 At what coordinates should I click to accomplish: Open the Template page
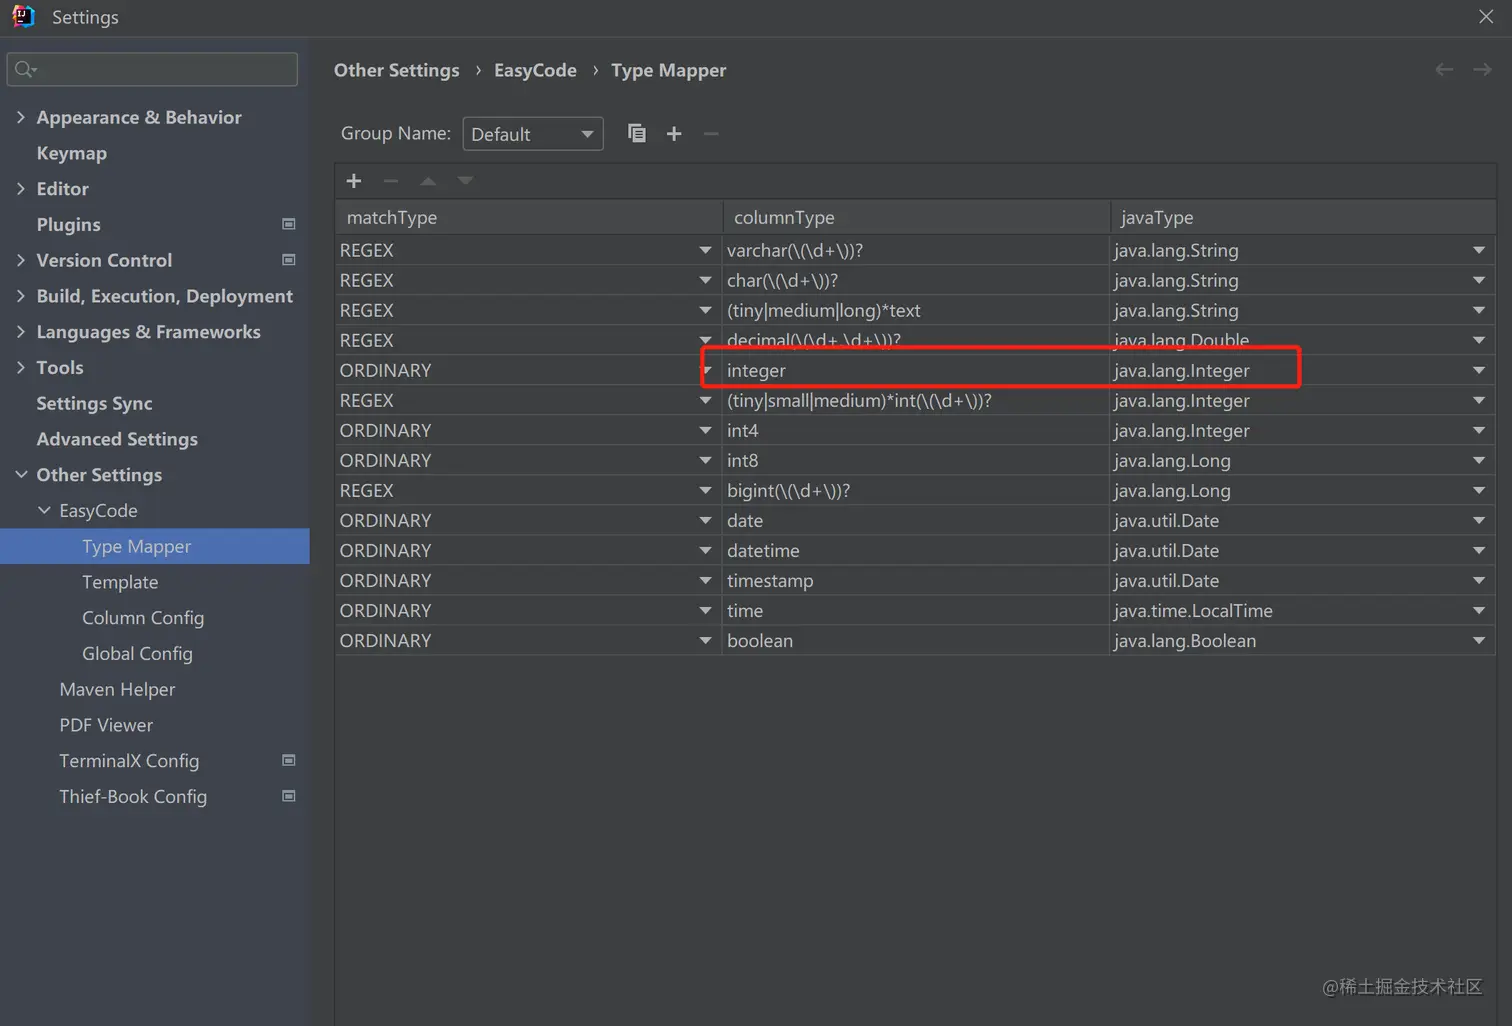tap(120, 582)
